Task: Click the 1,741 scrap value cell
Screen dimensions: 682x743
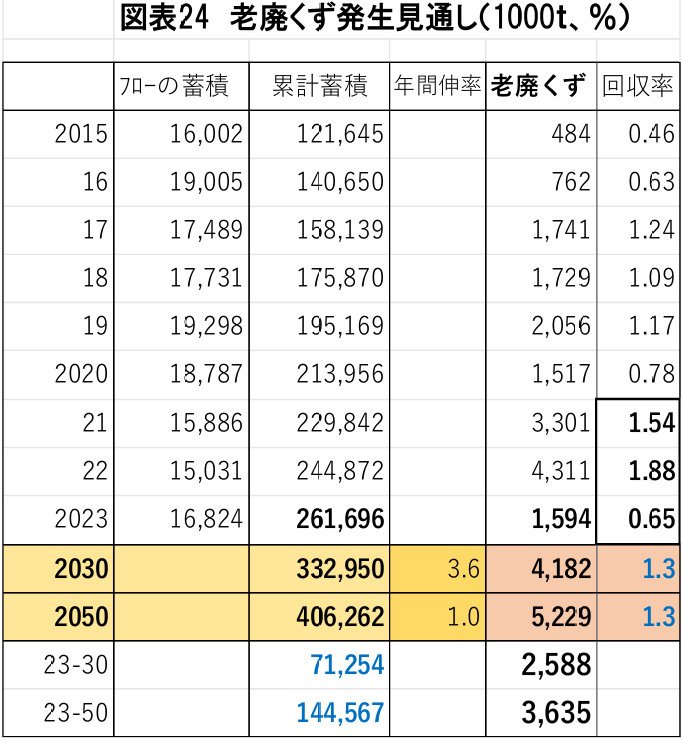Action: pos(541,230)
